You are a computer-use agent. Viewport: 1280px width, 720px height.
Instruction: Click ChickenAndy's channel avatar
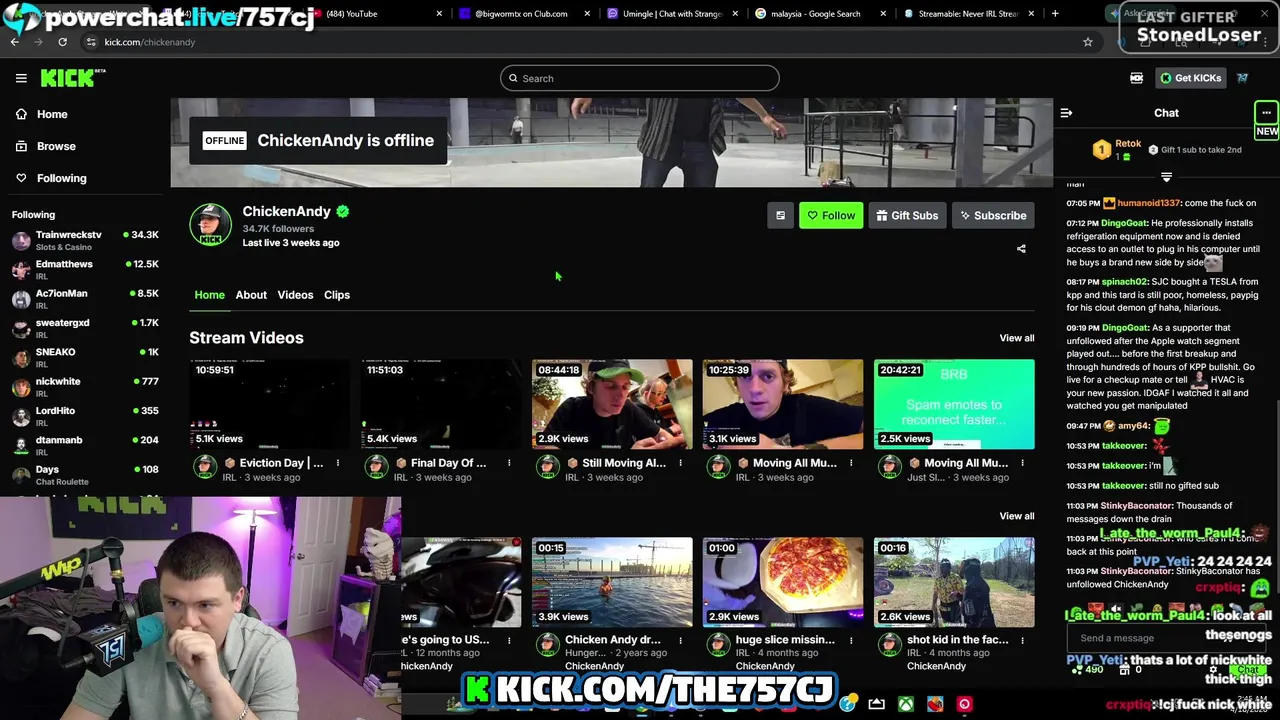point(210,225)
